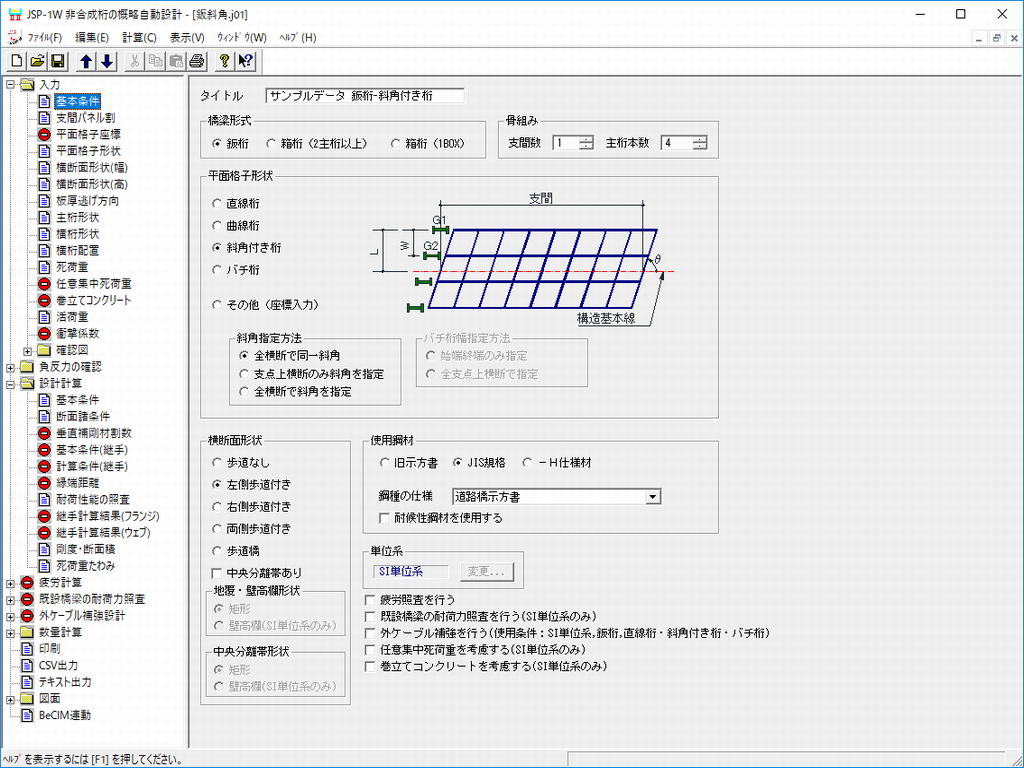
Task: Increase the 主桁本数 spinner value
Action: [699, 139]
